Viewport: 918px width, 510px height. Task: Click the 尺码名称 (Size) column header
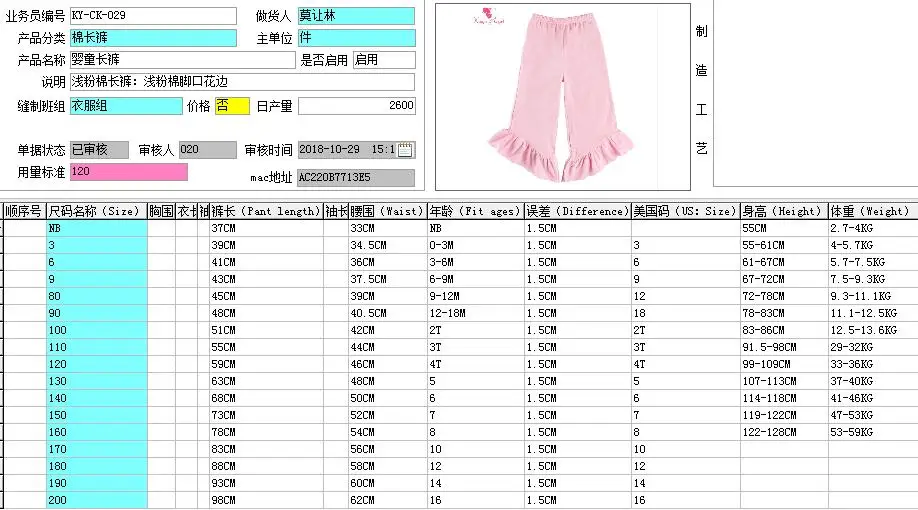point(97,211)
